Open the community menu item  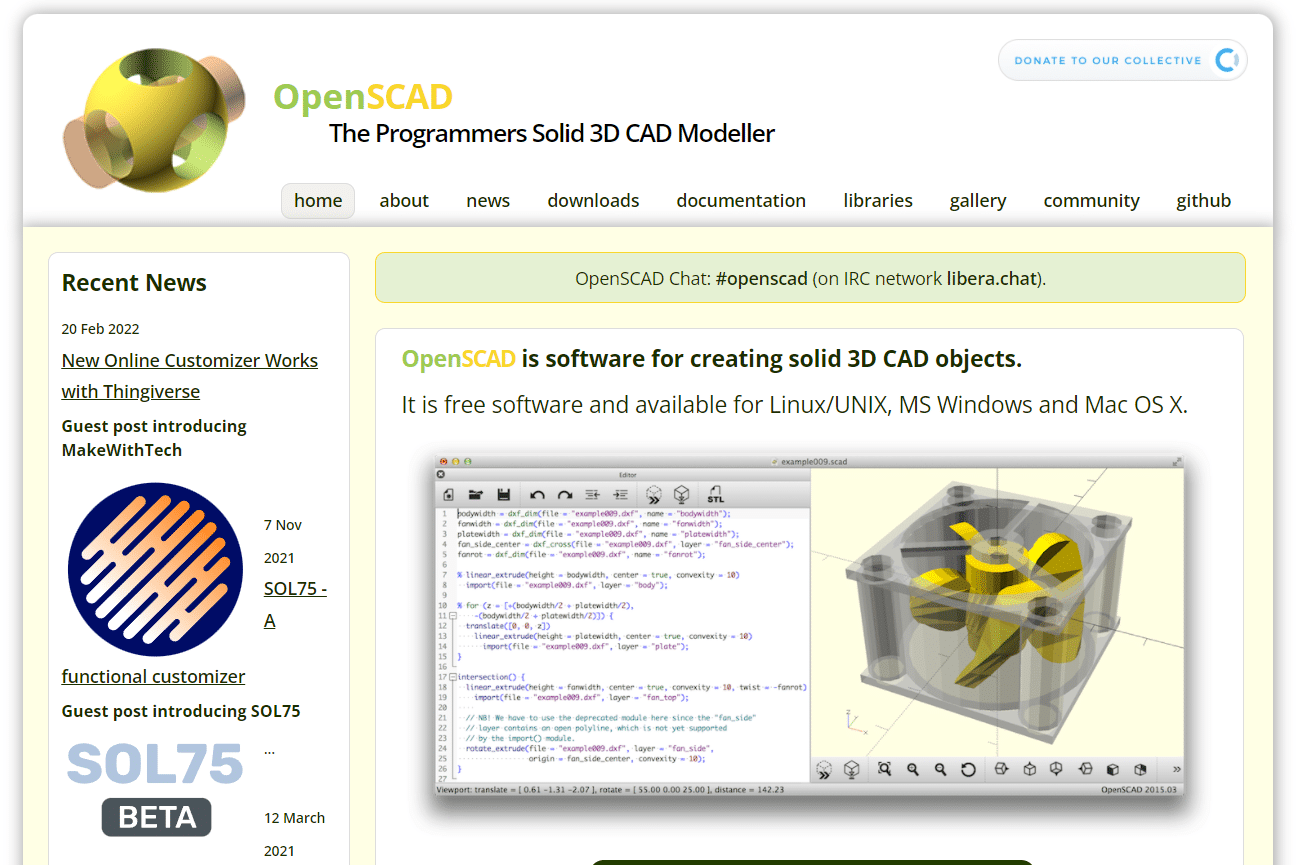pyautogui.click(x=1092, y=200)
